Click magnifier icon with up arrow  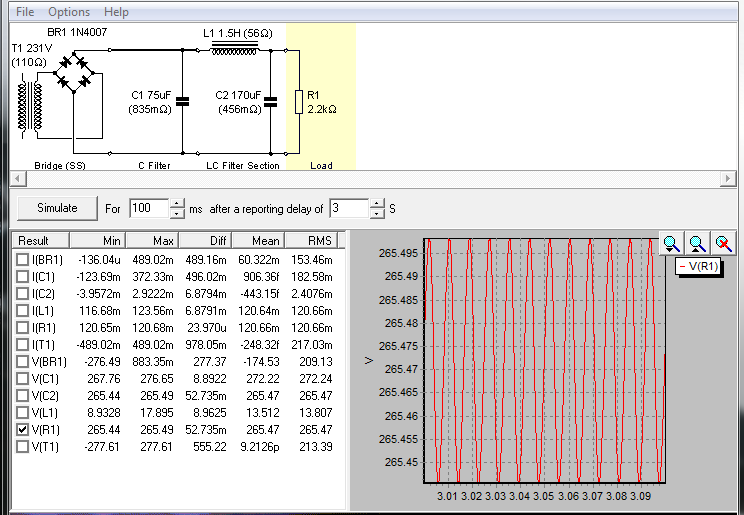coord(697,244)
